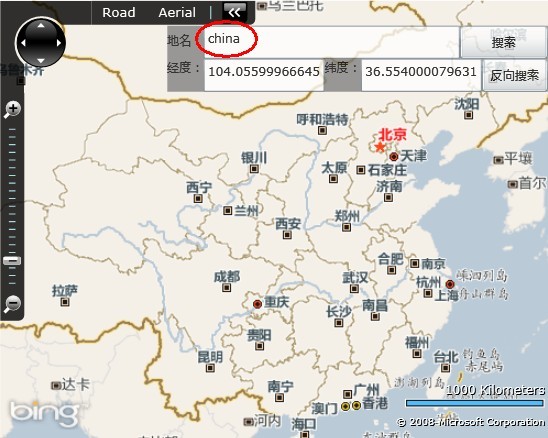
Task: Click the 首尔 city marker
Action: tap(513, 184)
